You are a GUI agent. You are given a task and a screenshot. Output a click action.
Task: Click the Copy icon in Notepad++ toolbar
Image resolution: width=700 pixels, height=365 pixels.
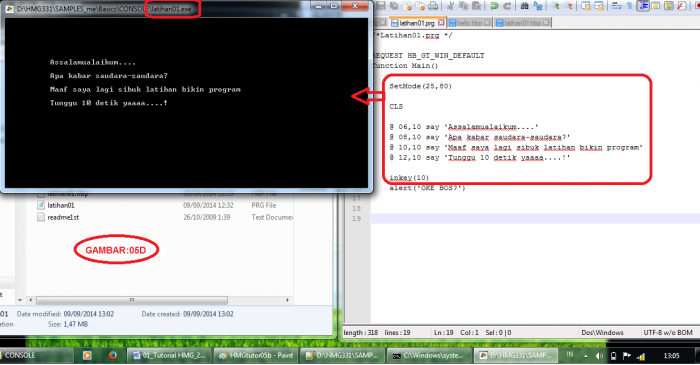pyautogui.click(x=463, y=6)
